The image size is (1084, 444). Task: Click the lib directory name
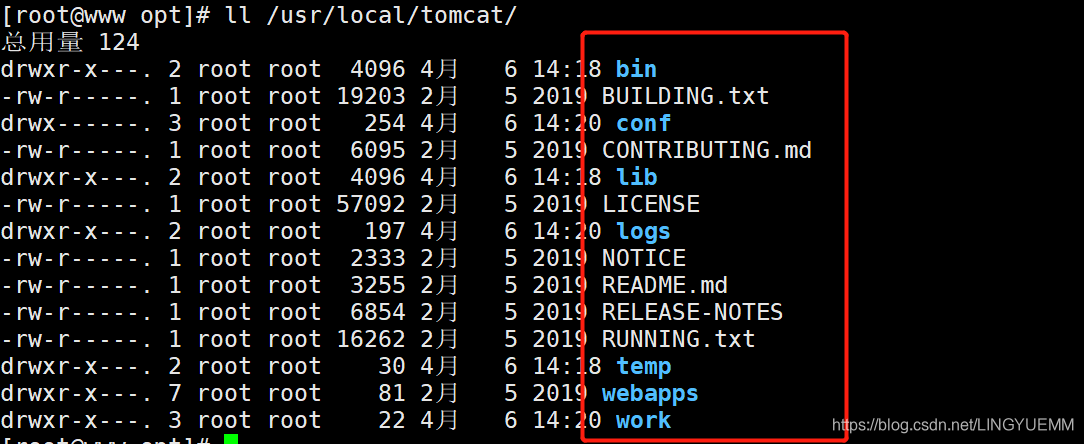coord(636,177)
